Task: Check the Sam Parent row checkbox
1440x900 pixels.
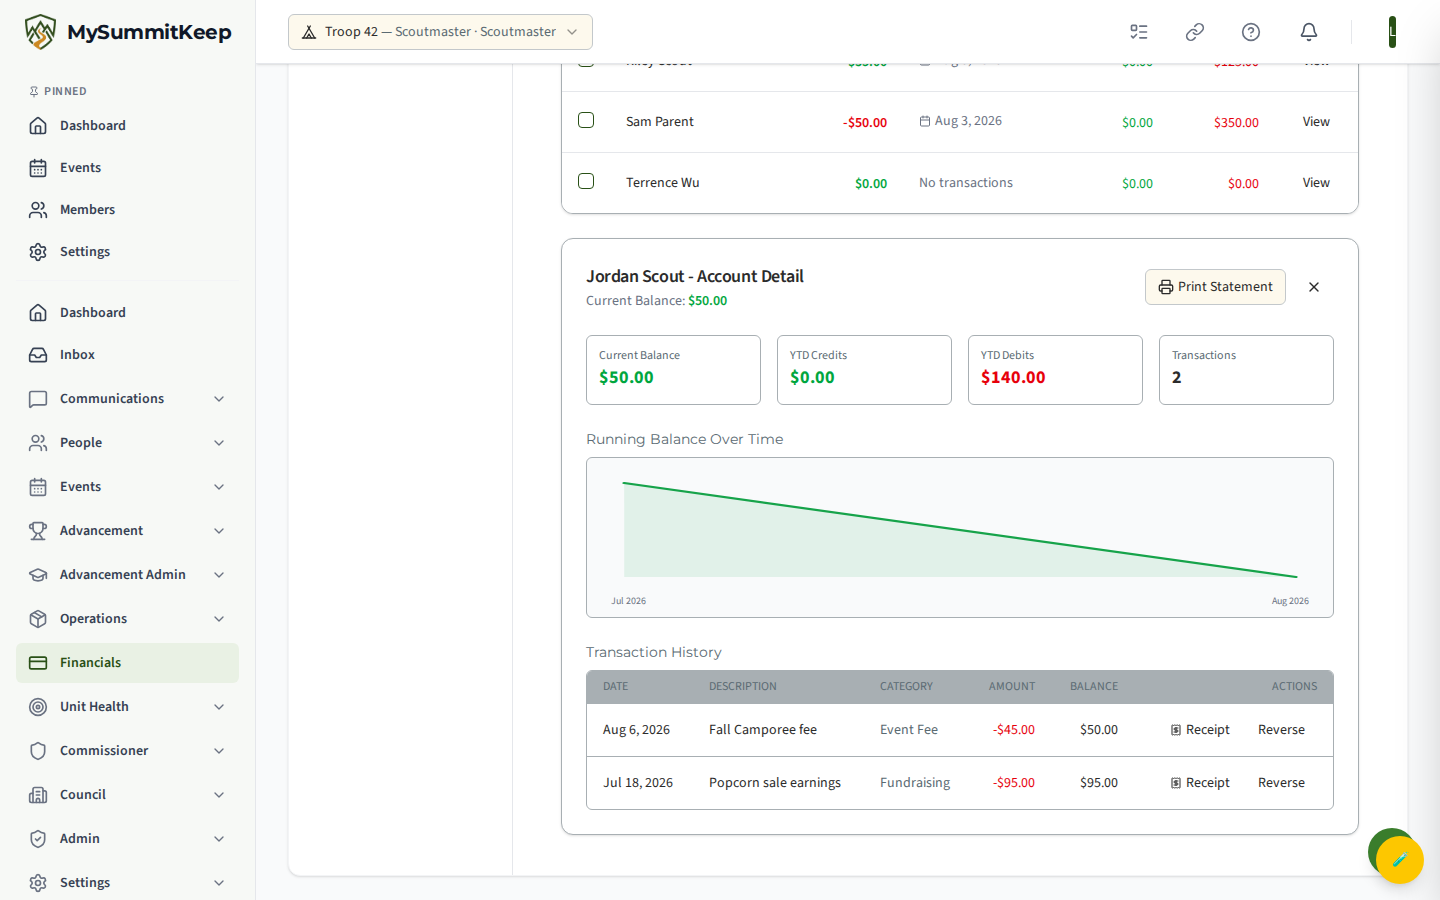Action: pyautogui.click(x=586, y=120)
